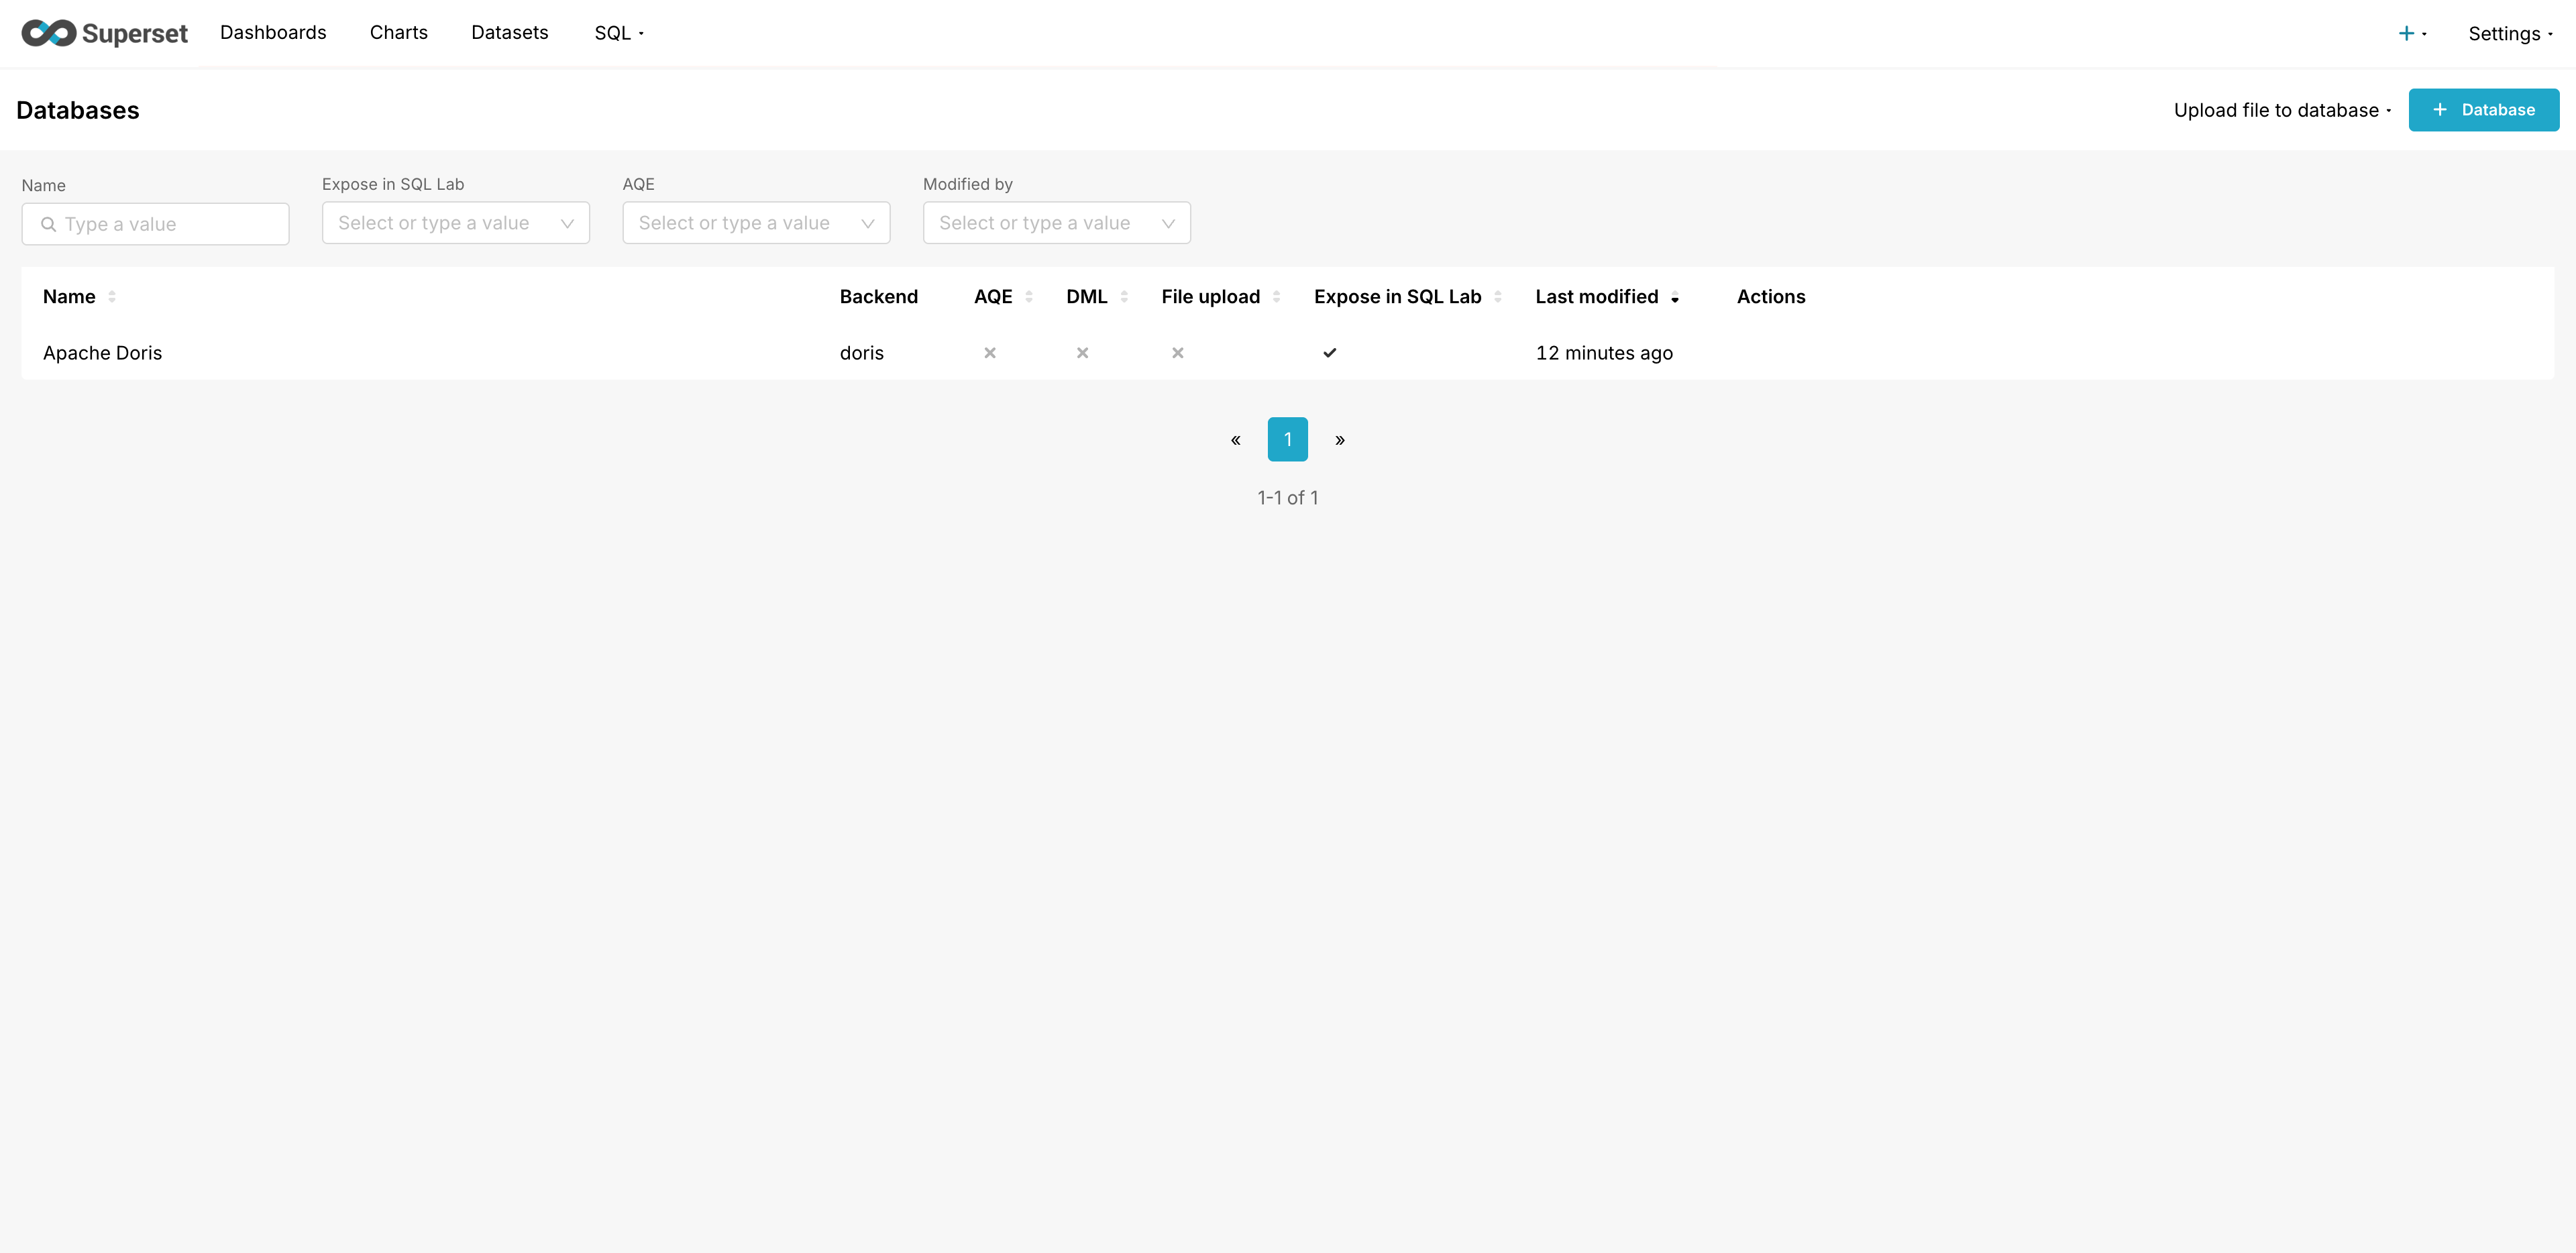Go to page 1 button
This screenshot has width=2576, height=1253.
tap(1287, 440)
